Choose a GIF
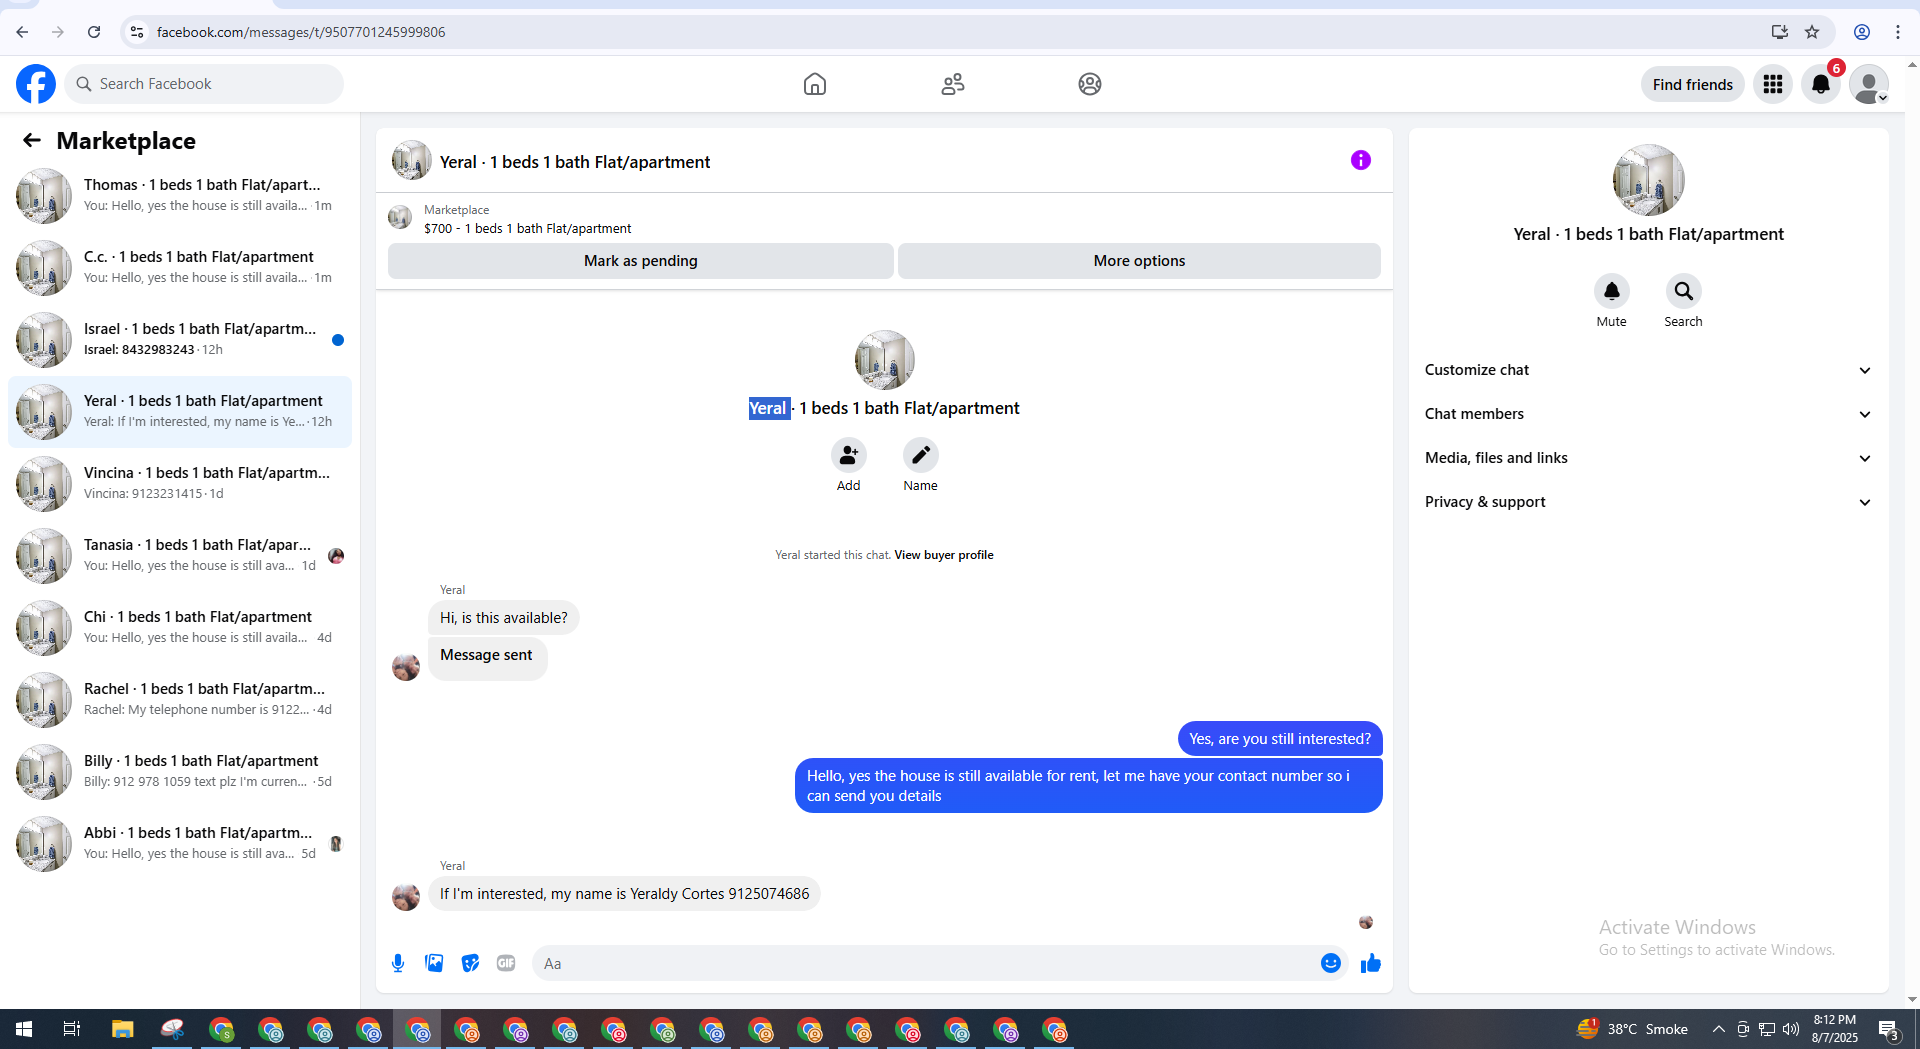Screen dimensions: 1920x1049 pyautogui.click(x=506, y=963)
